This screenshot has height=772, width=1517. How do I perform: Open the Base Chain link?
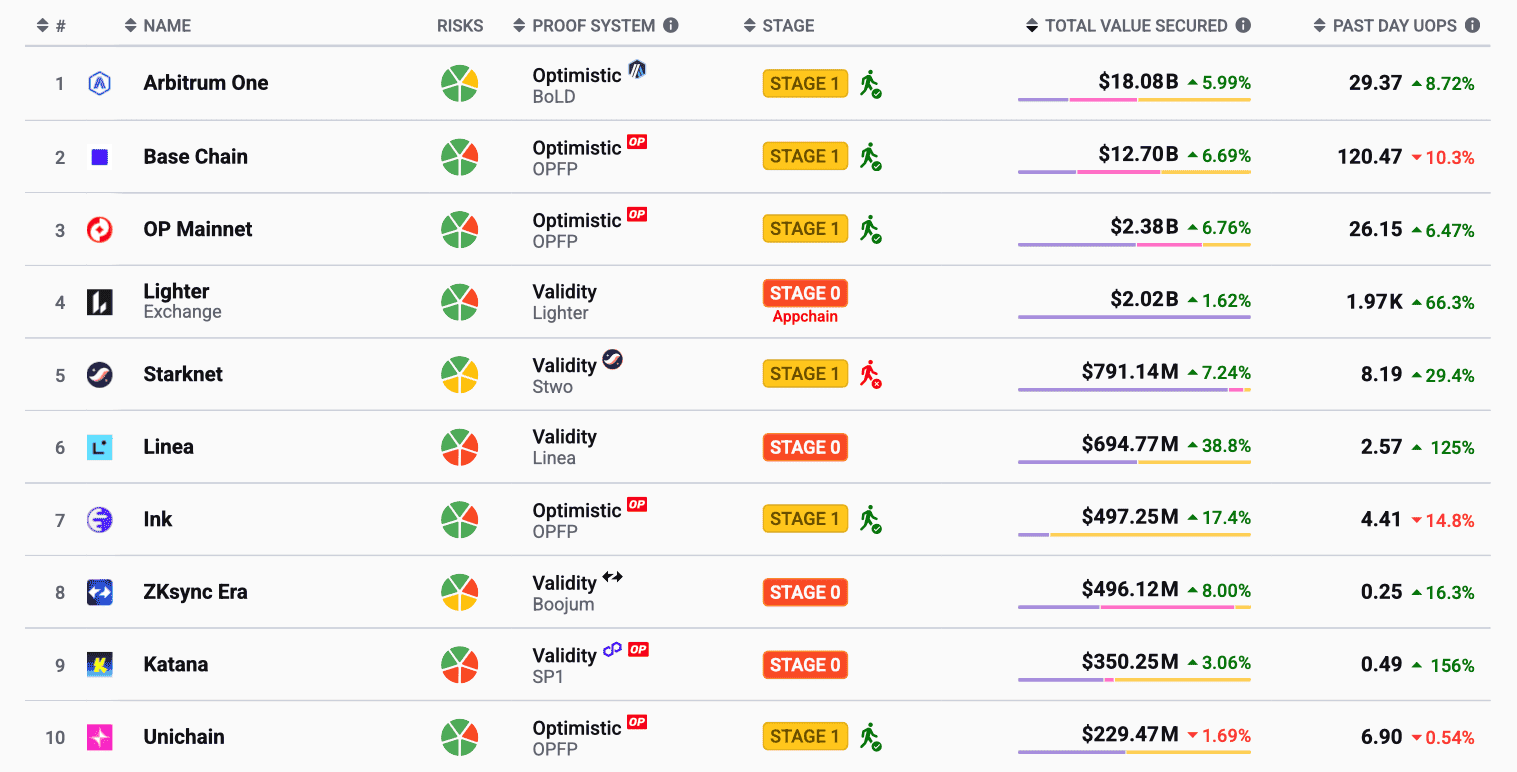[195, 156]
